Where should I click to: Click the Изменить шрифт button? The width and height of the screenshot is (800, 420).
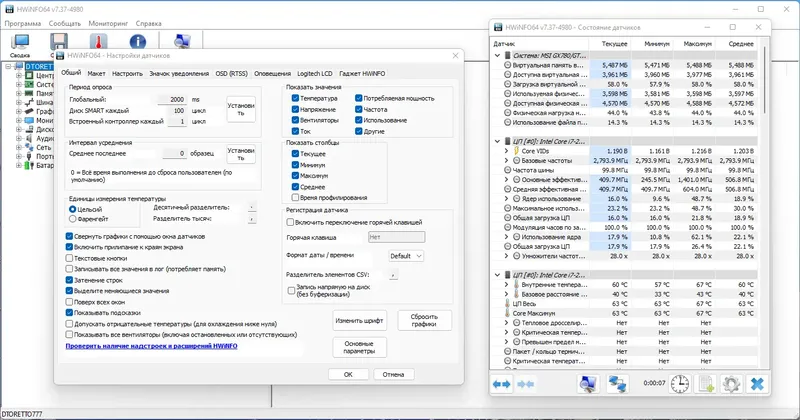tap(359, 320)
